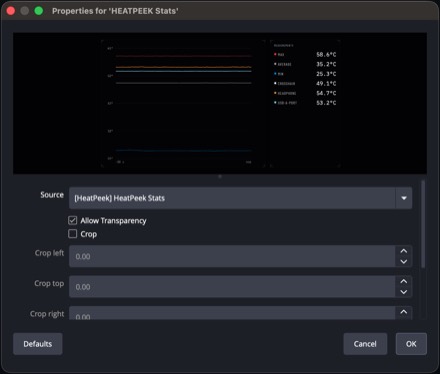
Task: Click the green zoom window button
Action: pyautogui.click(x=39, y=11)
